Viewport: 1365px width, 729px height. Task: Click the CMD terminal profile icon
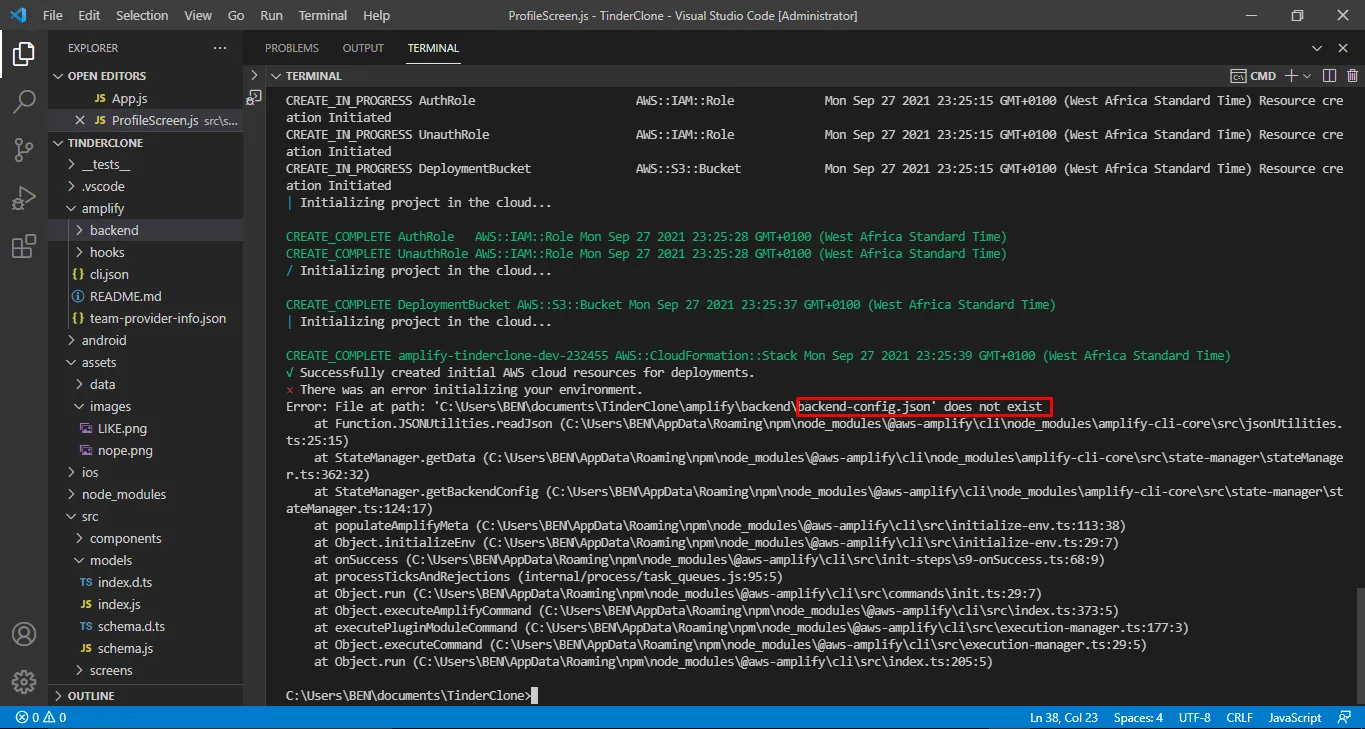1238,76
